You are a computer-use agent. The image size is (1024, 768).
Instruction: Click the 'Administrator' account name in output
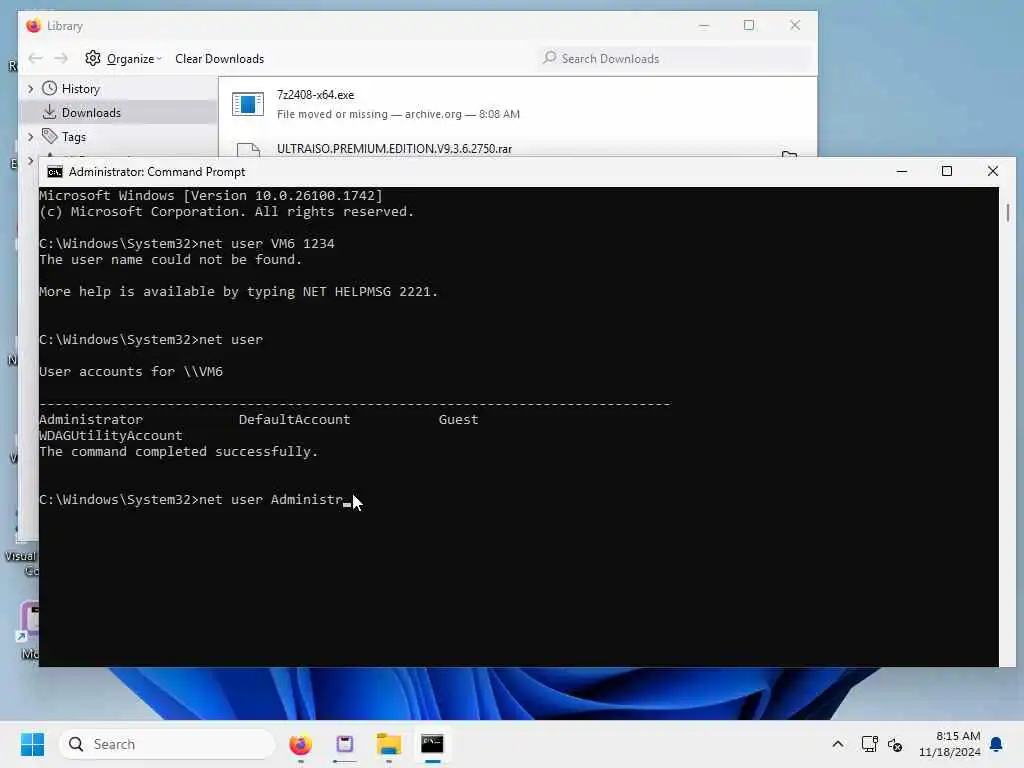coord(91,419)
